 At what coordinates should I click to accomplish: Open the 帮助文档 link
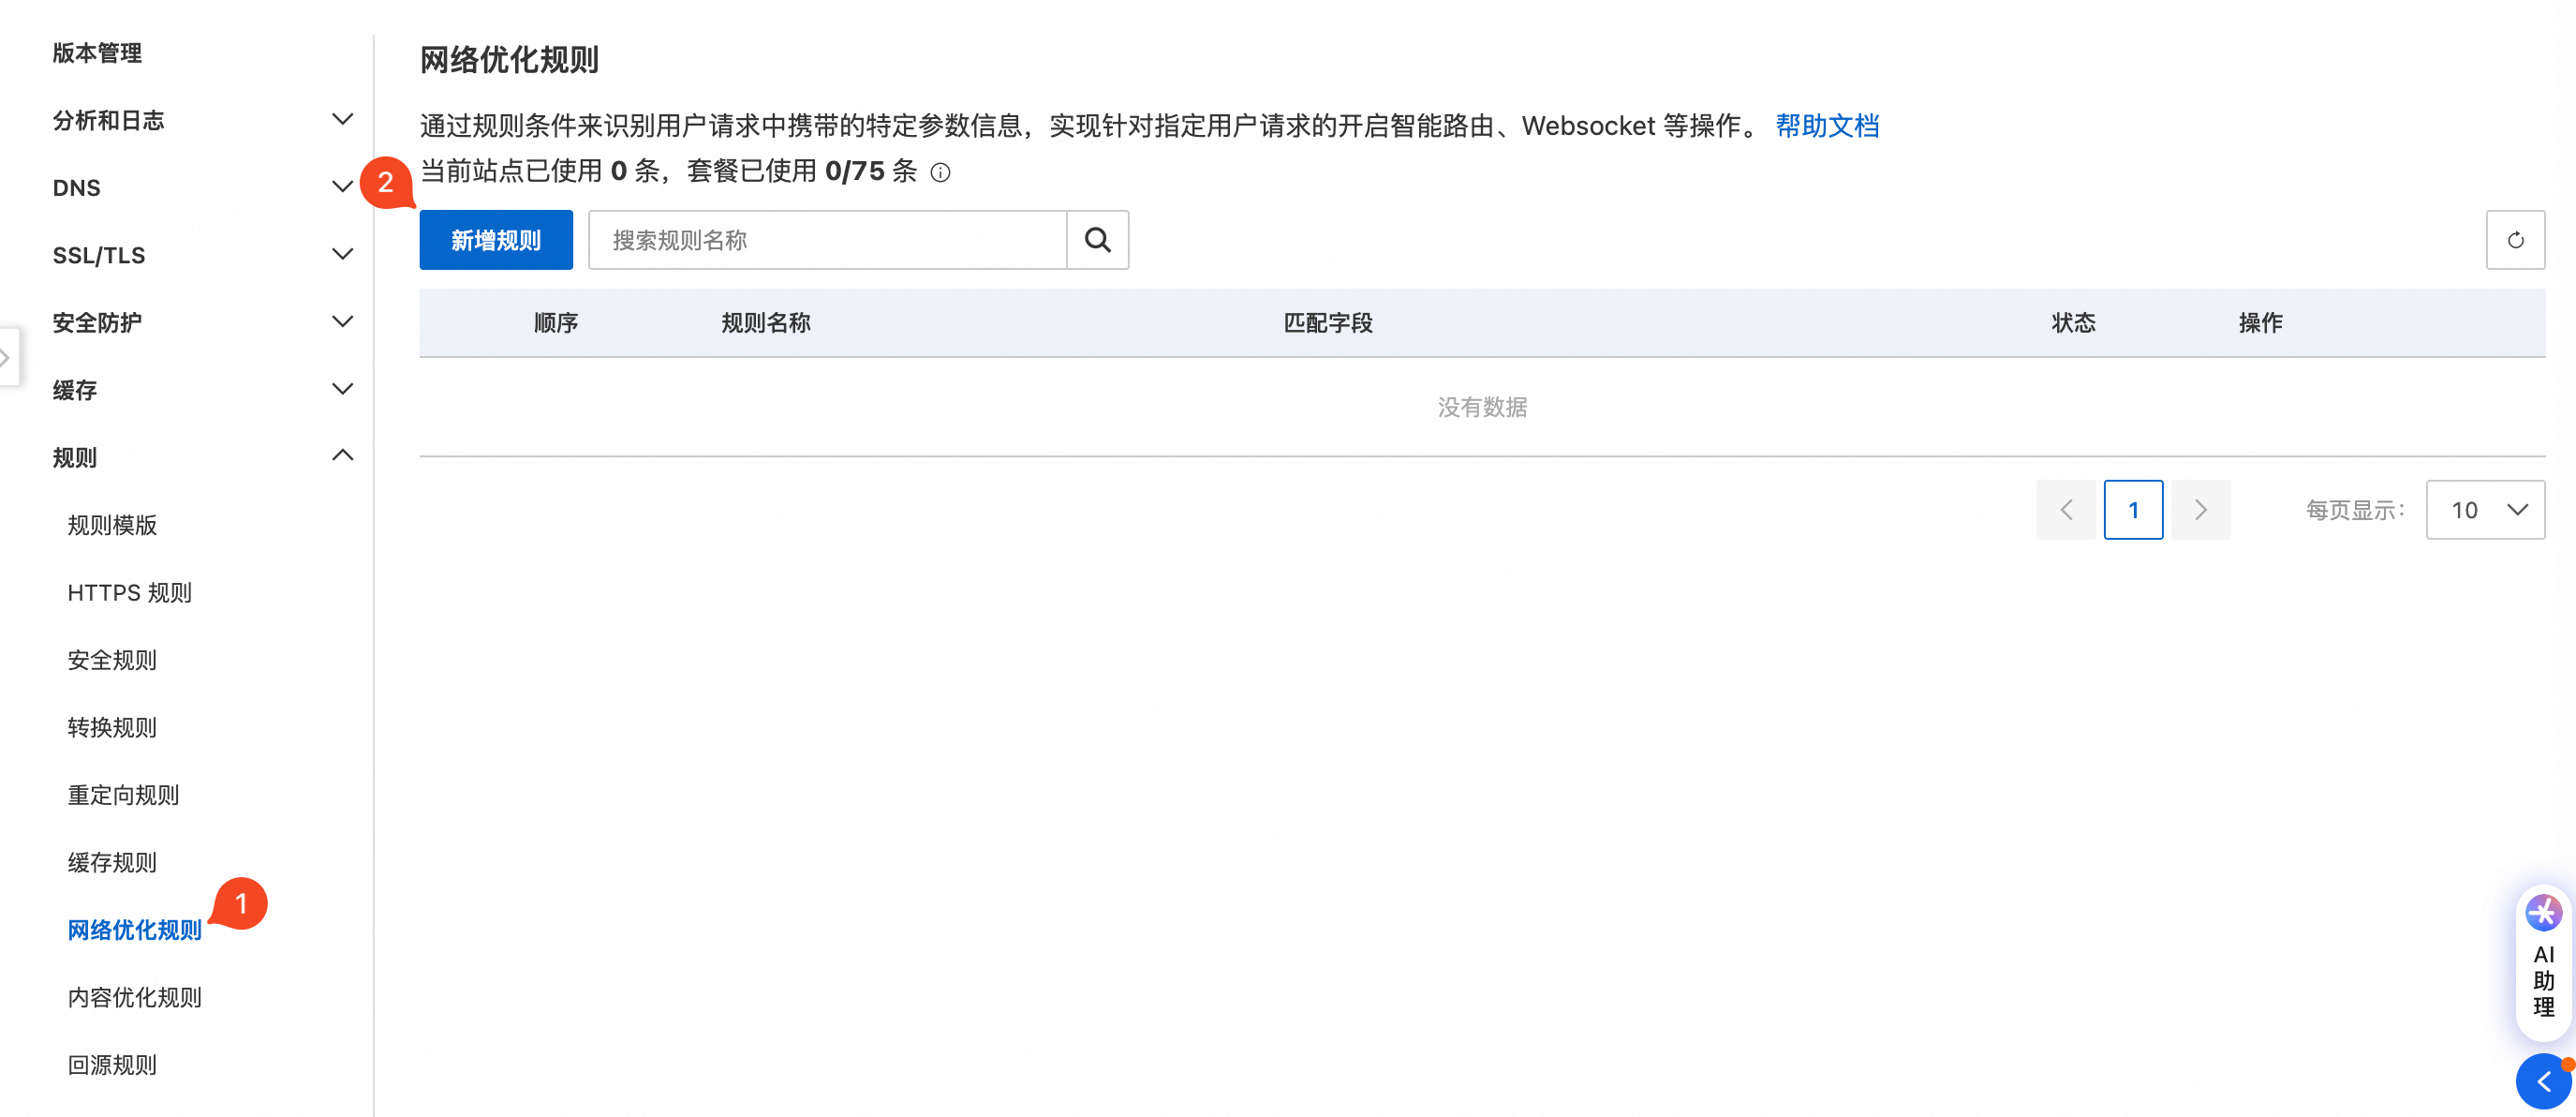1826,126
